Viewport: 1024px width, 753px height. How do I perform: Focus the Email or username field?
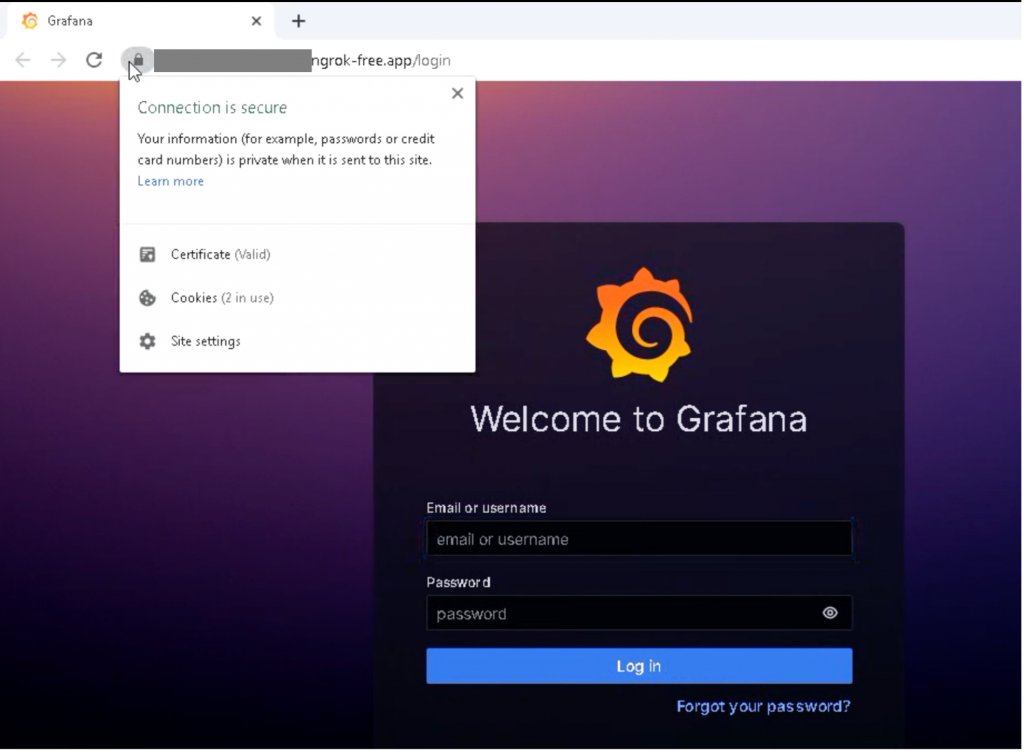pyautogui.click(x=639, y=539)
